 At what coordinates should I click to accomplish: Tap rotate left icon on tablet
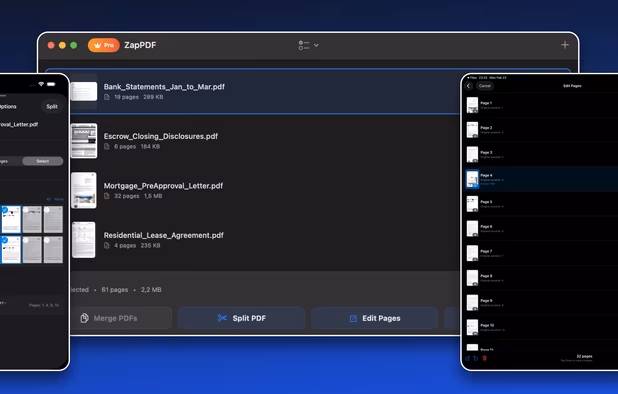tap(468, 358)
